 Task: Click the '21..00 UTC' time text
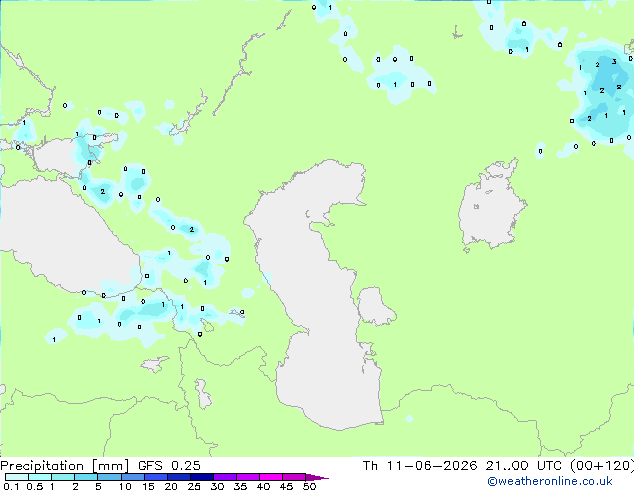[524, 466]
